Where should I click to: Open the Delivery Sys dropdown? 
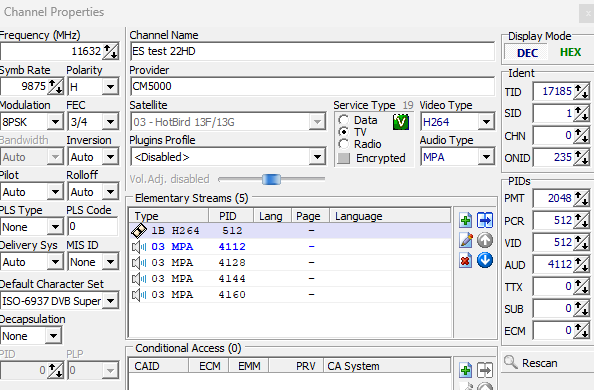[55, 262]
